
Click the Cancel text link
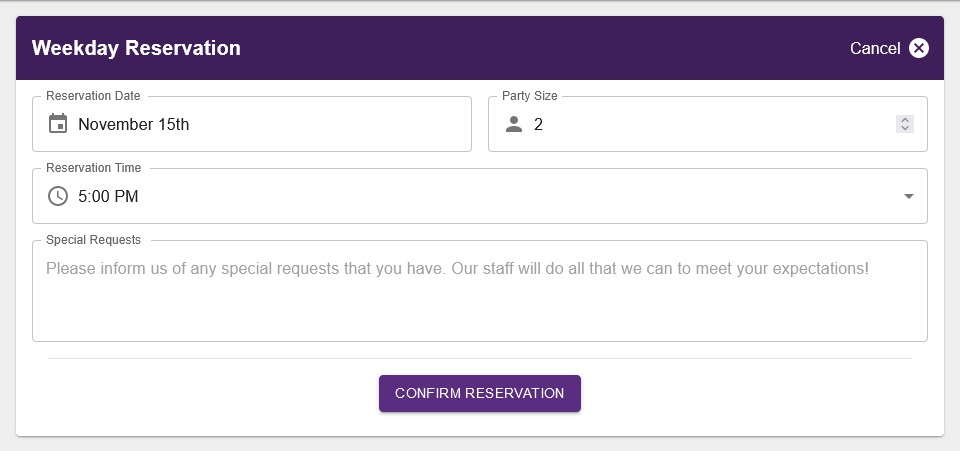[x=875, y=48]
